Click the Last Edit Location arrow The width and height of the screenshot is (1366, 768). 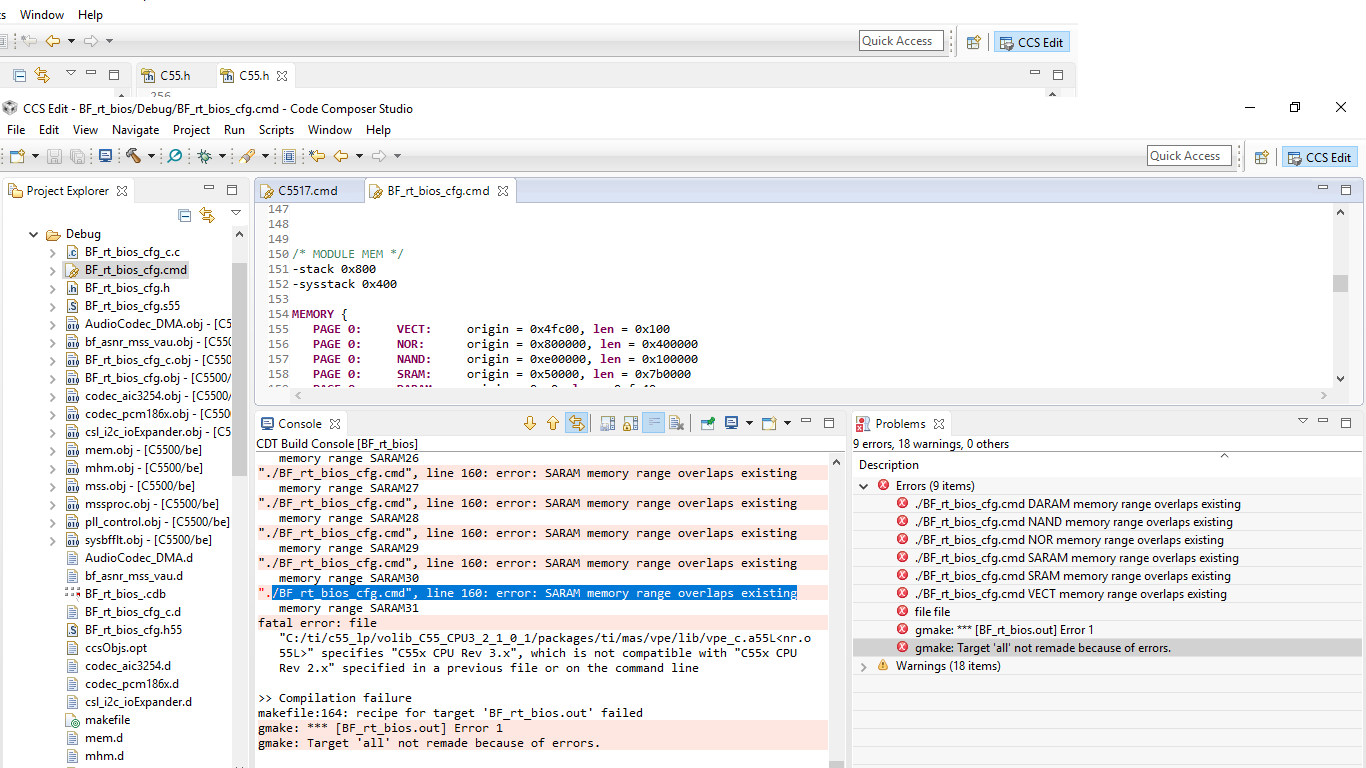pos(317,156)
